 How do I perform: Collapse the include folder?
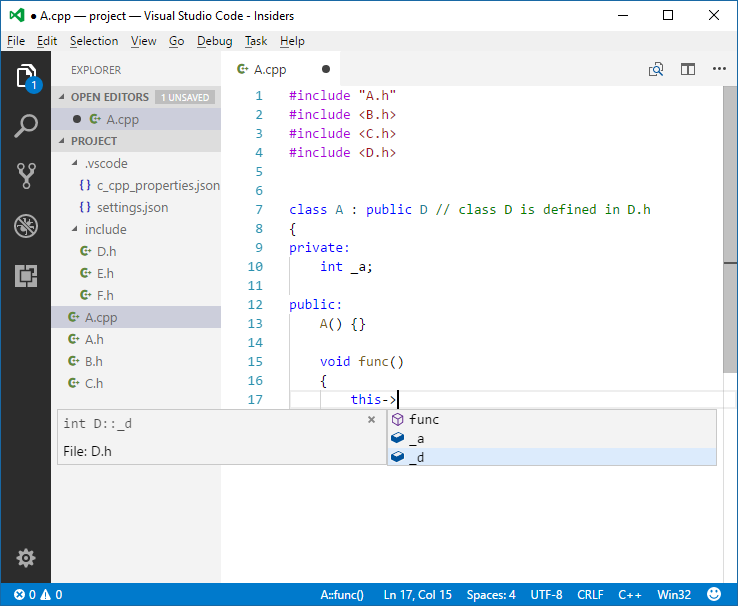pos(105,229)
